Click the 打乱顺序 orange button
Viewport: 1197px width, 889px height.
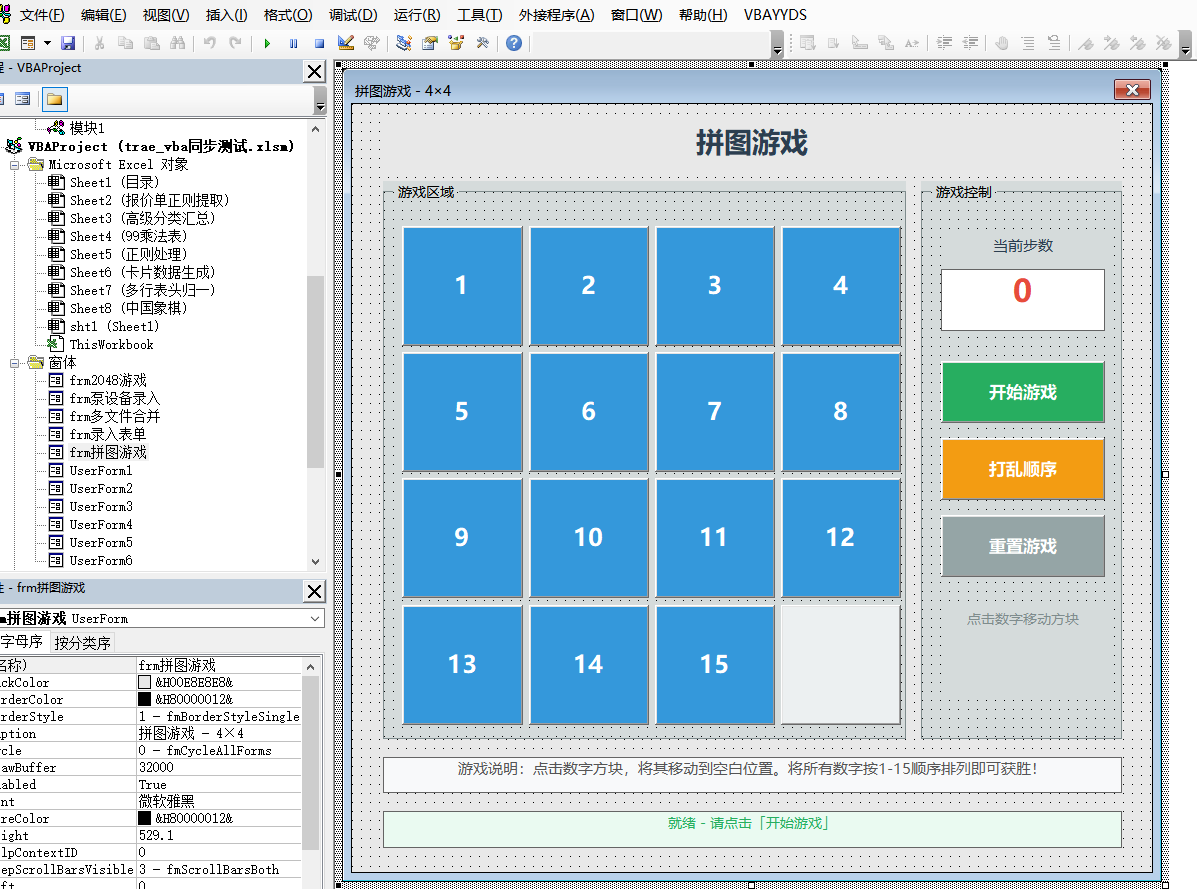(1022, 470)
